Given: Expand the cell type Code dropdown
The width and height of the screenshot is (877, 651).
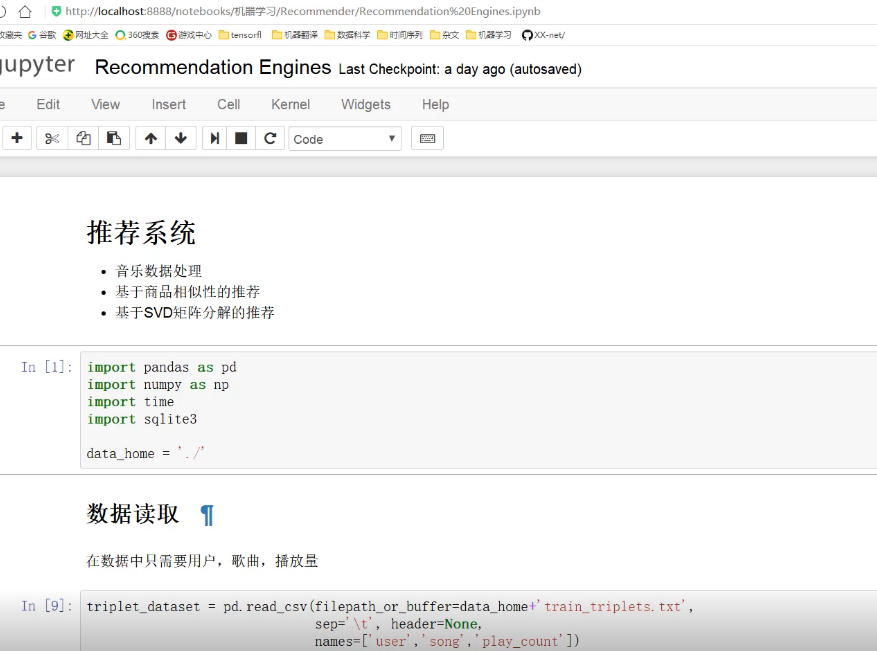Looking at the screenshot, I should tap(345, 139).
